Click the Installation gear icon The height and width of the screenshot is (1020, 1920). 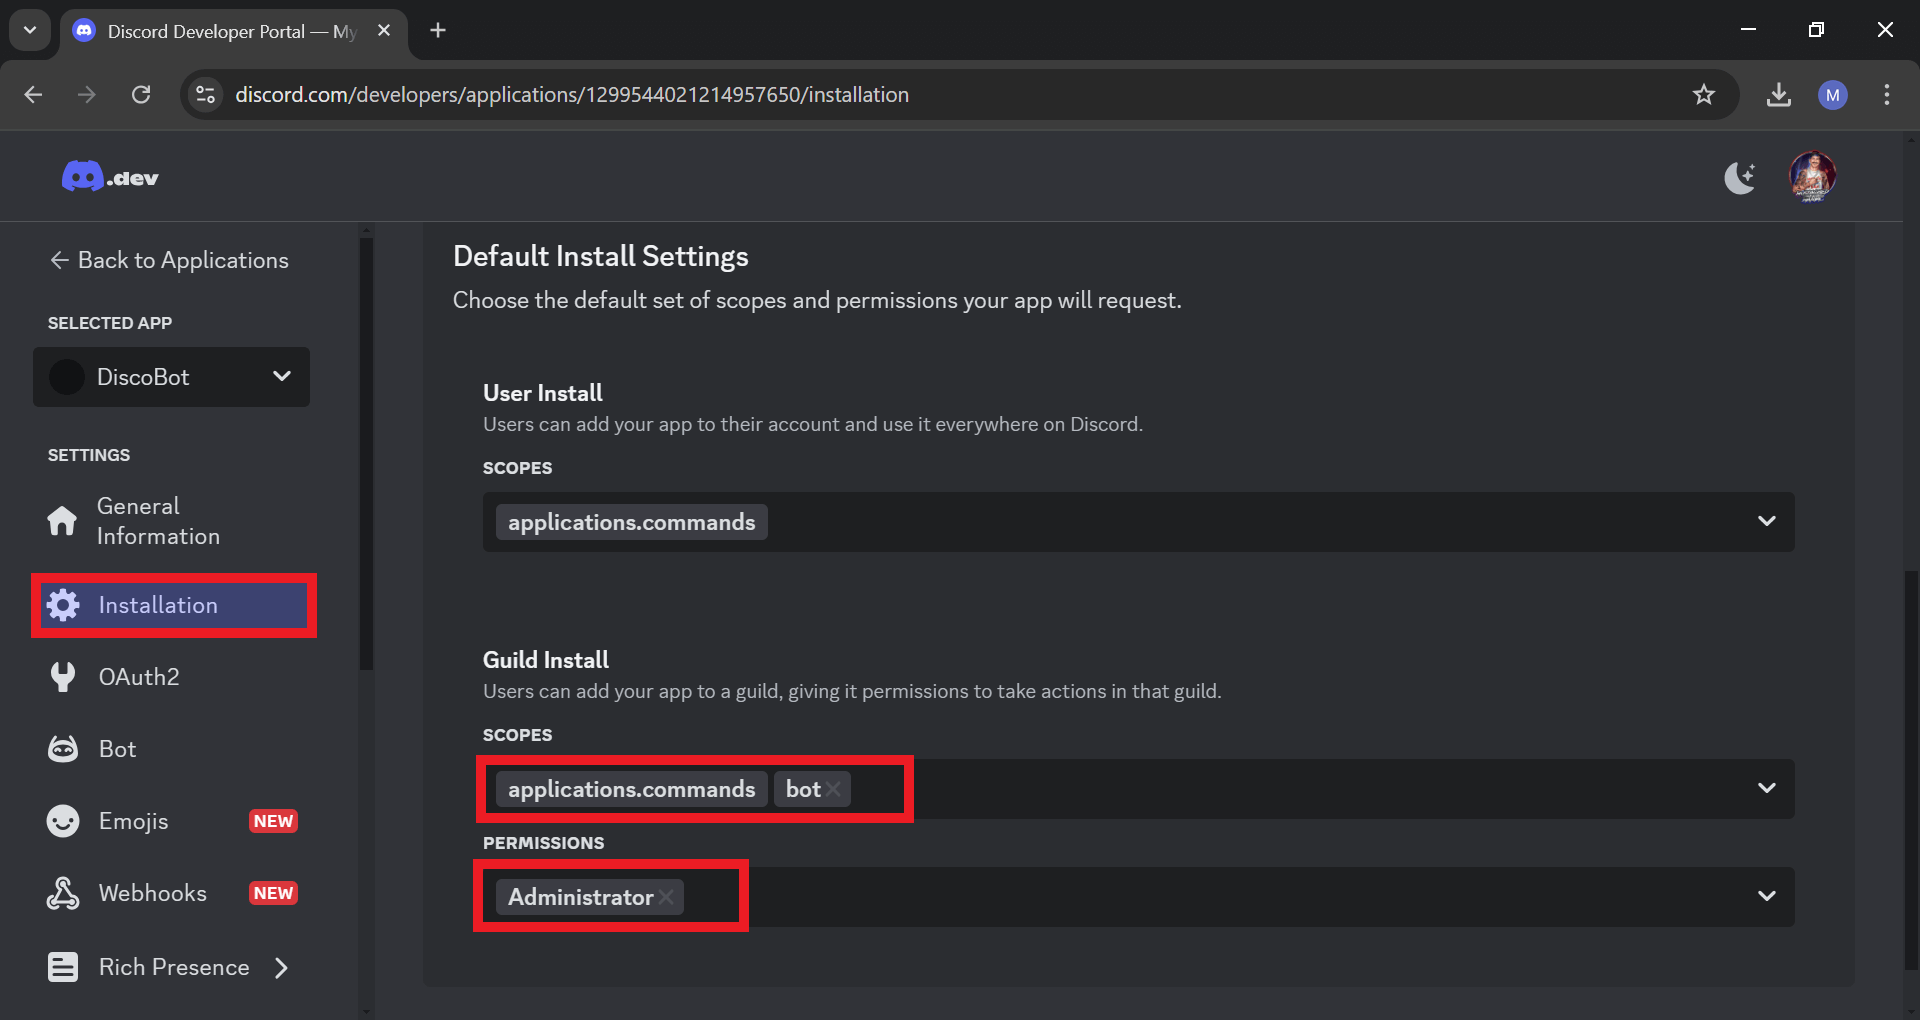tap(63, 605)
